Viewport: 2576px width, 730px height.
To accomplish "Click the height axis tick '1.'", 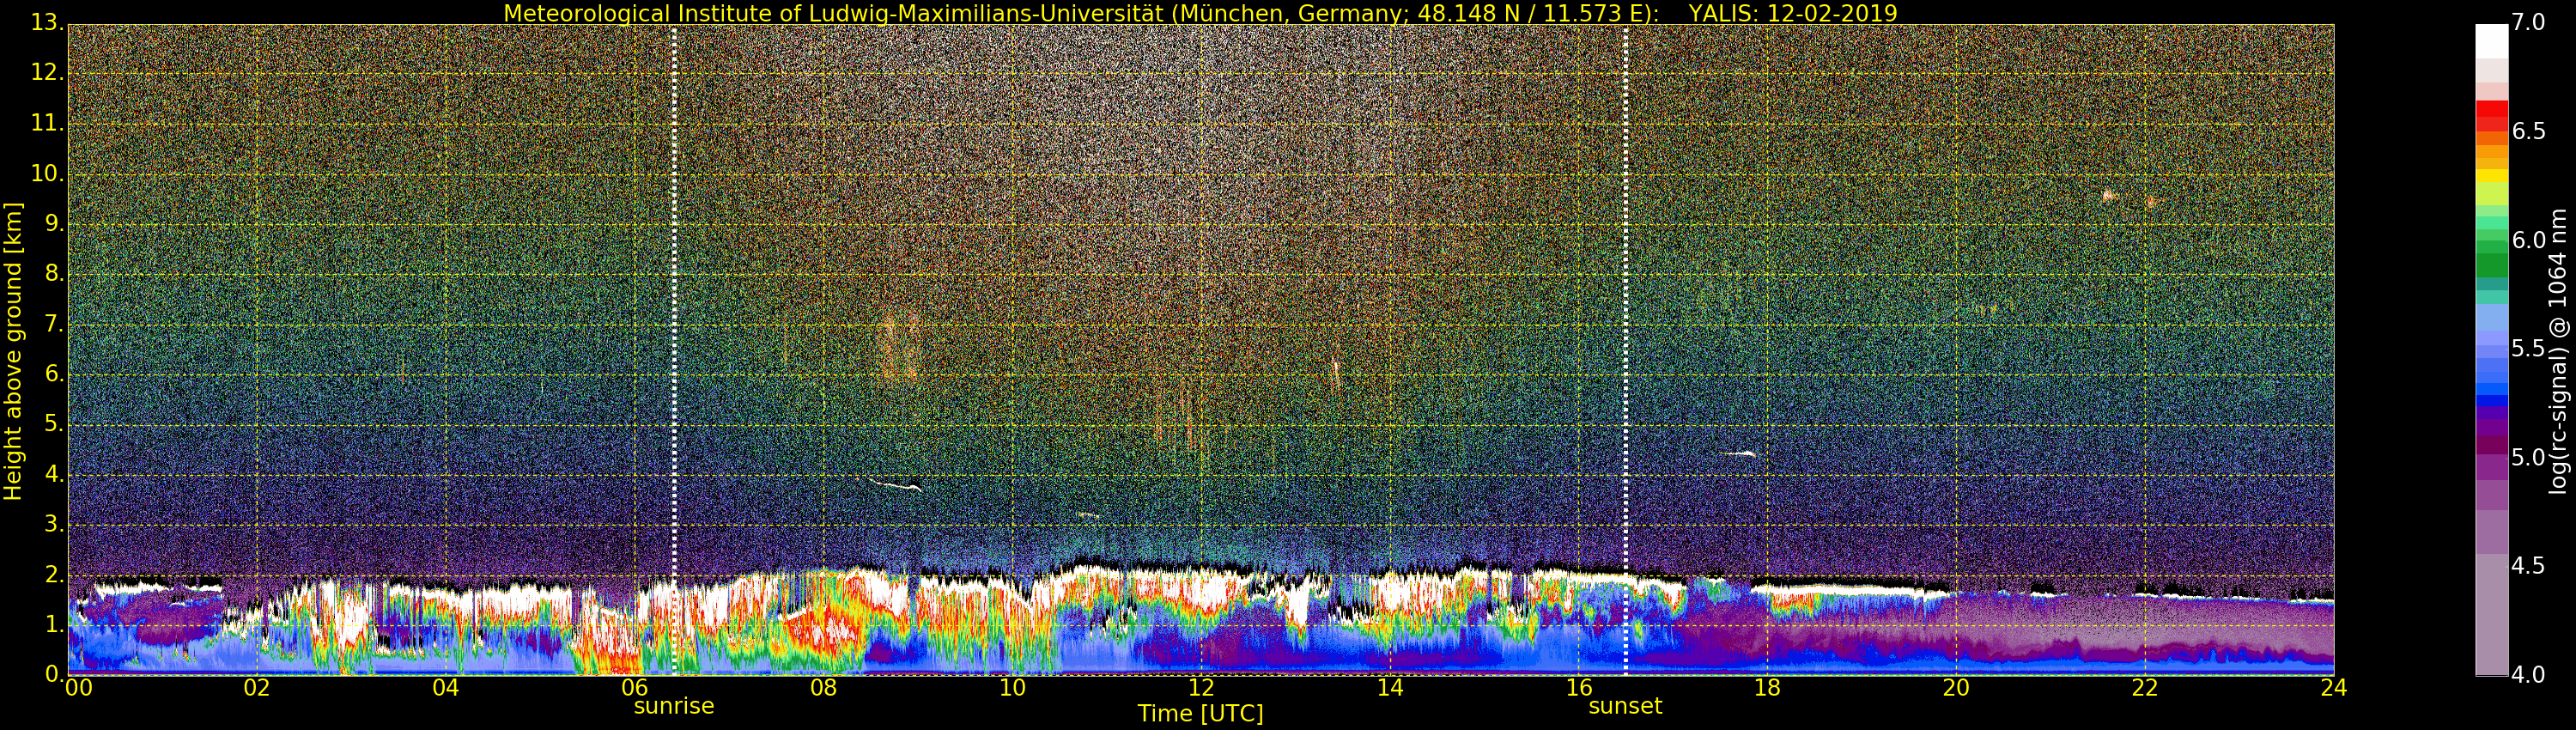I will tap(53, 624).
